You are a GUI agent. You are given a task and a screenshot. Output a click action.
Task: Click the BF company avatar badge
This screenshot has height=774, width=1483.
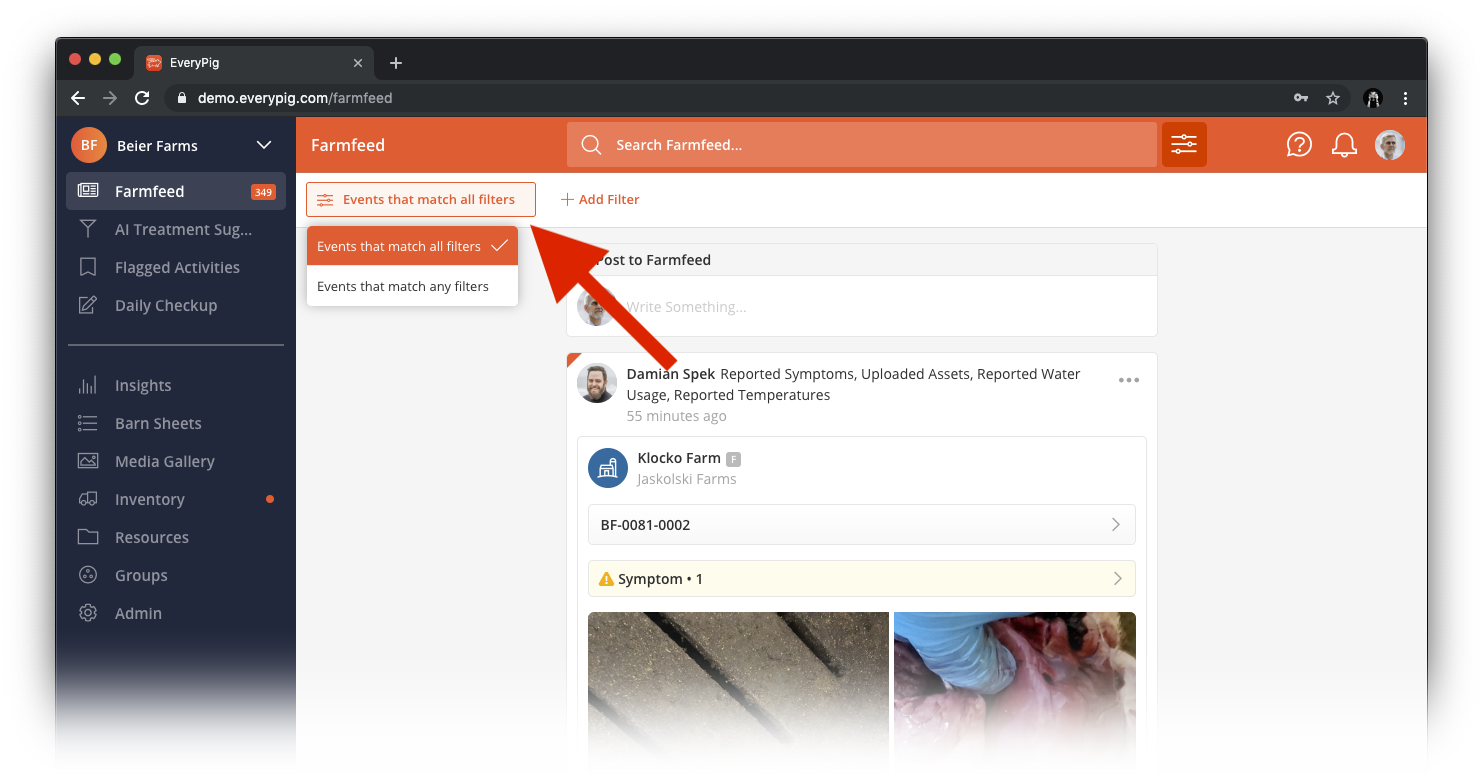coord(89,145)
